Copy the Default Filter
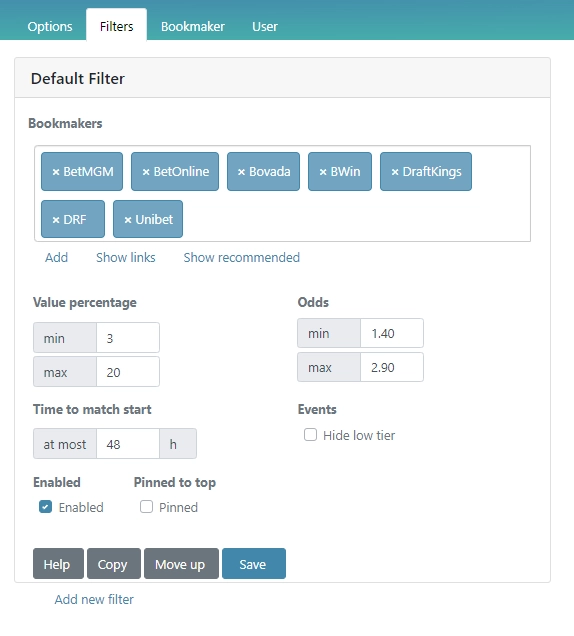The width and height of the screenshot is (574, 636). pyautogui.click(x=114, y=564)
